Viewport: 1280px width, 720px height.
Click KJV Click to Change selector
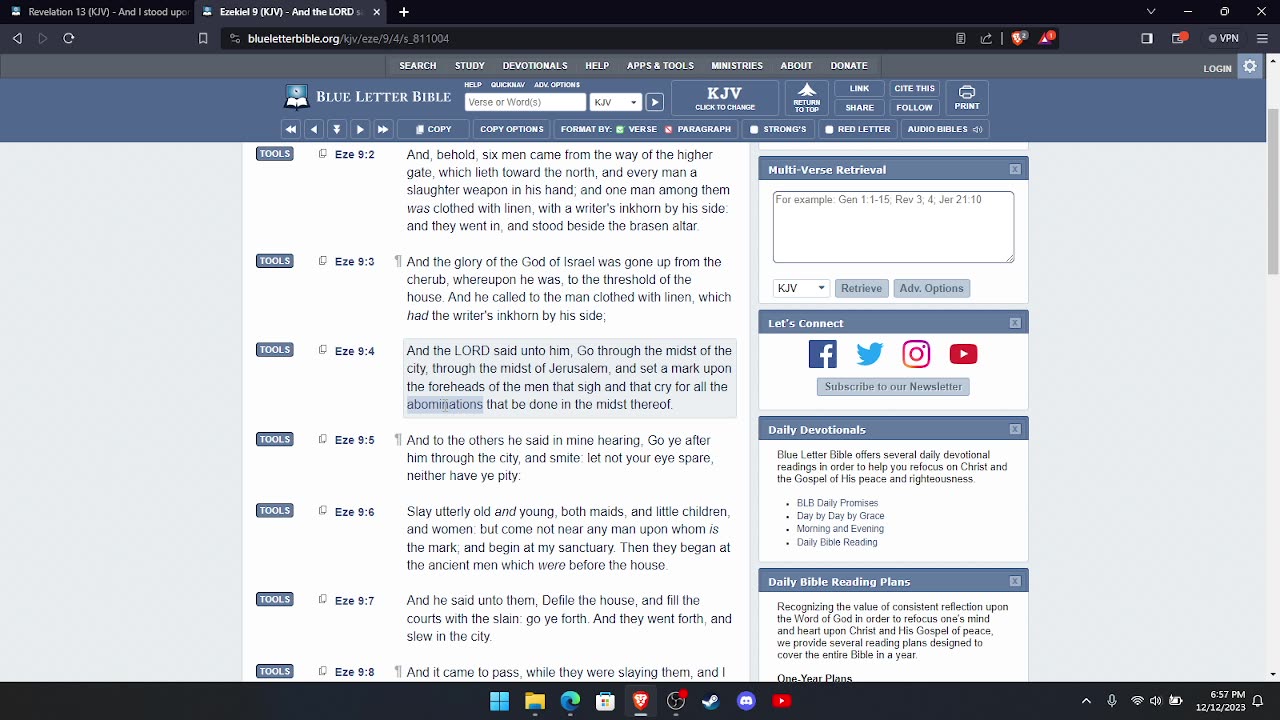tap(725, 98)
